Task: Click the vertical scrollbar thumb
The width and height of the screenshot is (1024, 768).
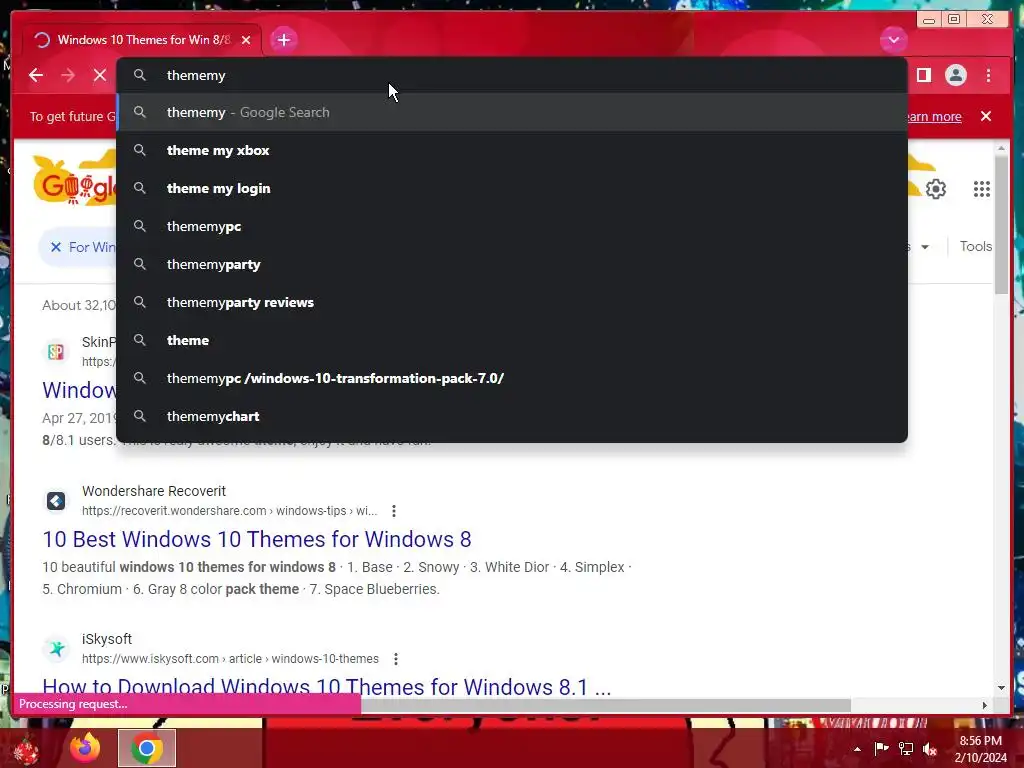Action: (1001, 224)
